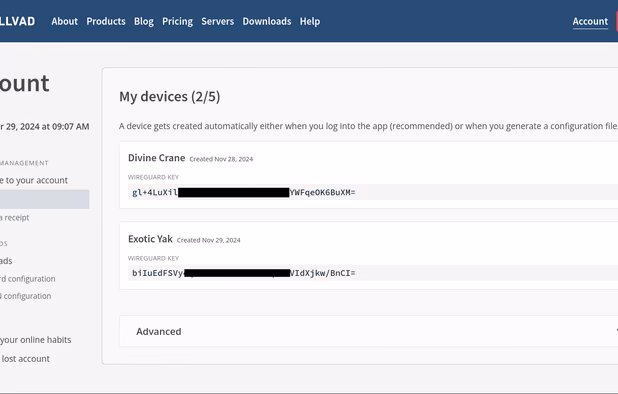The height and width of the screenshot is (394, 618).
Task: Click the Account link in the navbar
Action: (x=590, y=21)
